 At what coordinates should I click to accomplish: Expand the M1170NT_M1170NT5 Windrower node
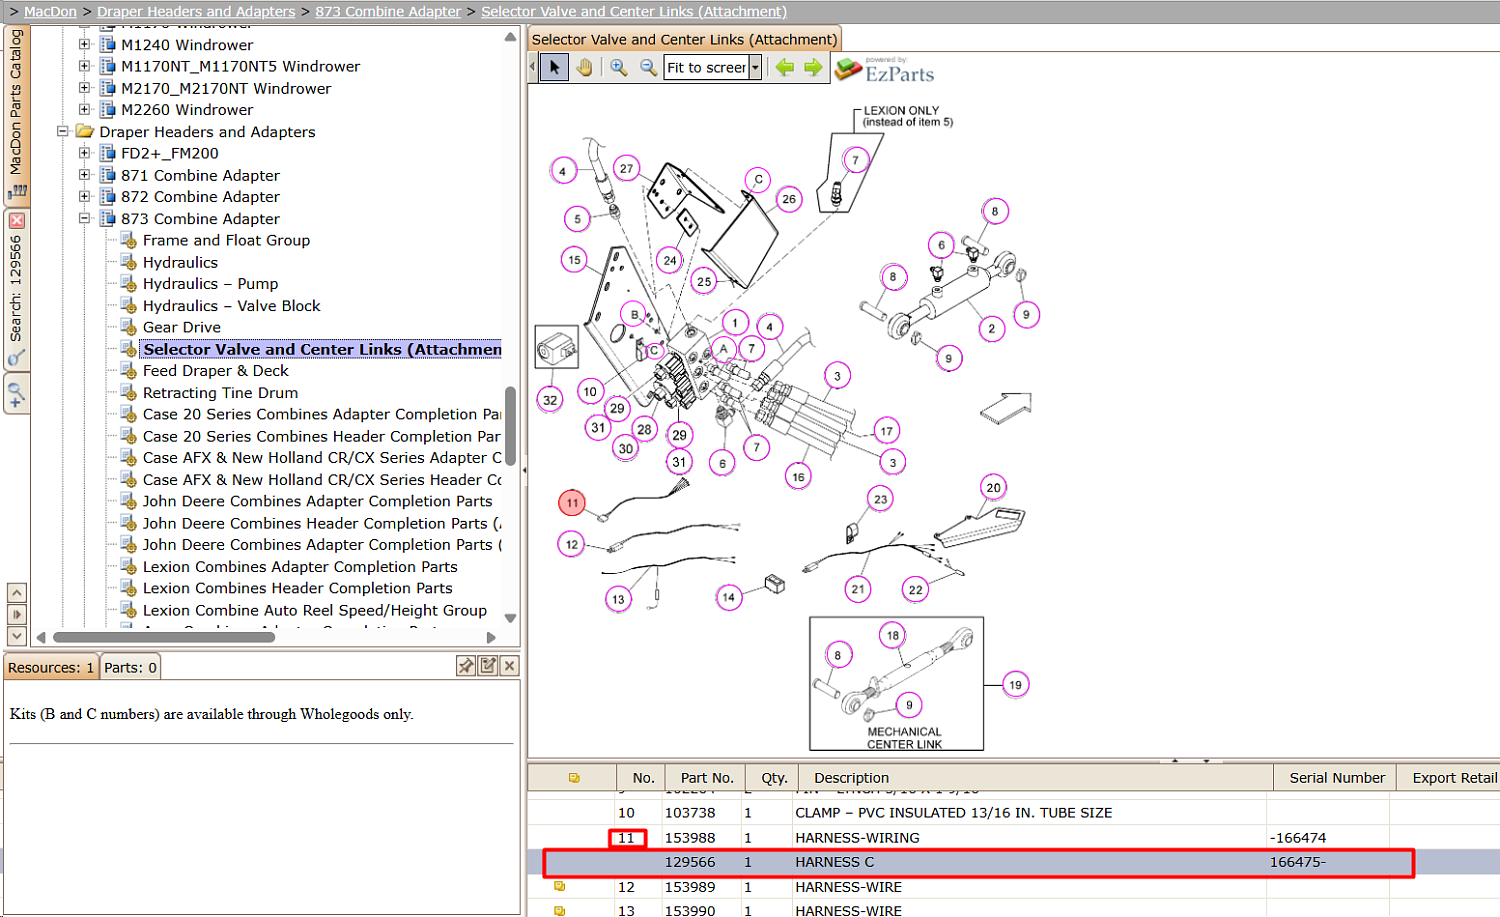pyautogui.click(x=85, y=66)
